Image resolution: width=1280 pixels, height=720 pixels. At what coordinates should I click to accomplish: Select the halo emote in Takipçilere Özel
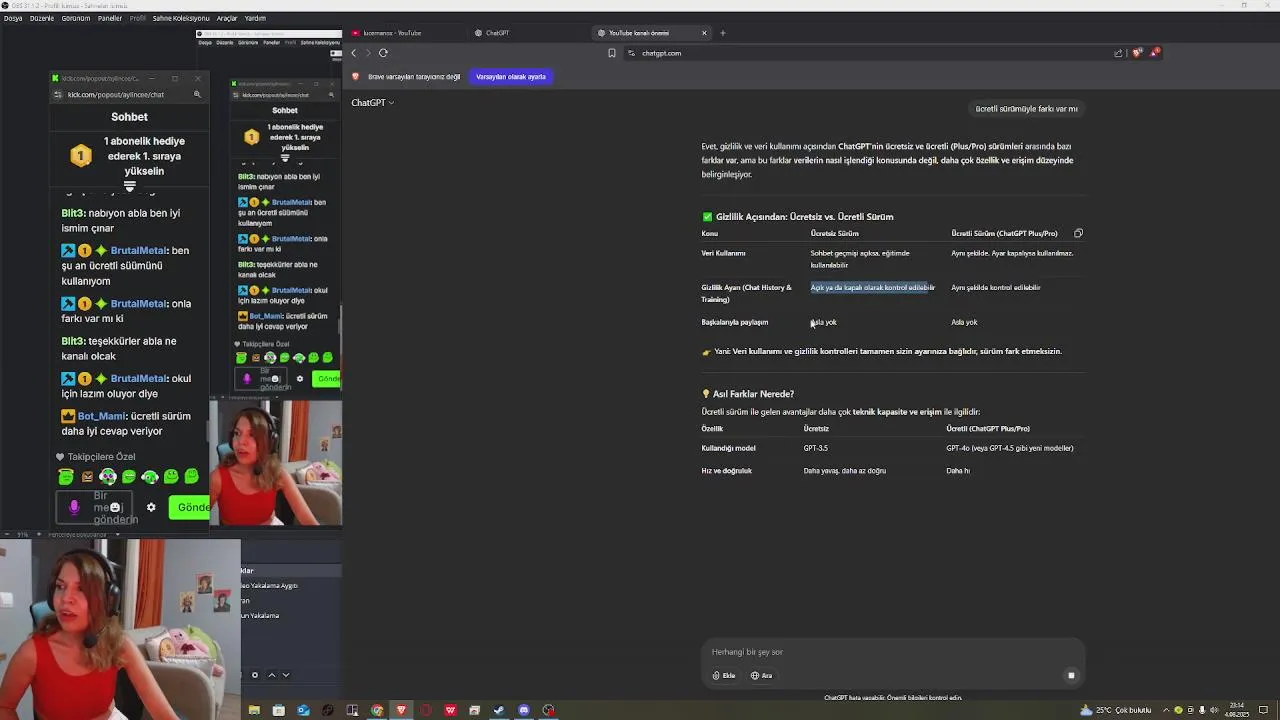66,477
